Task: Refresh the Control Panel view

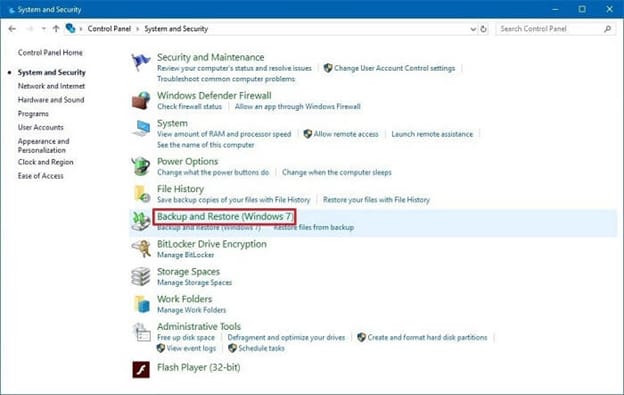Action: point(484,29)
